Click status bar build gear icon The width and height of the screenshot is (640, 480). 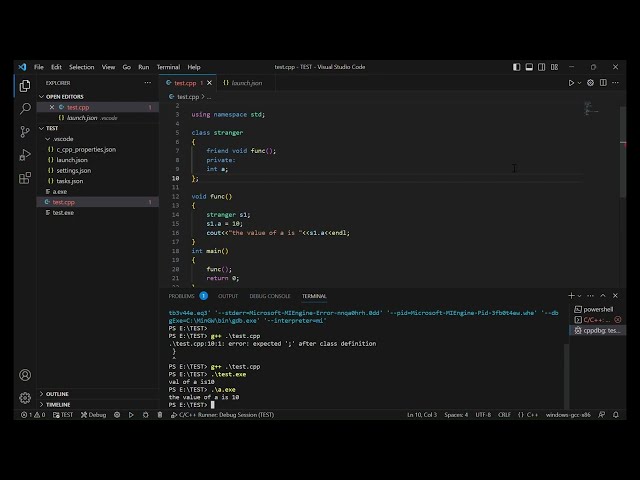point(117,415)
